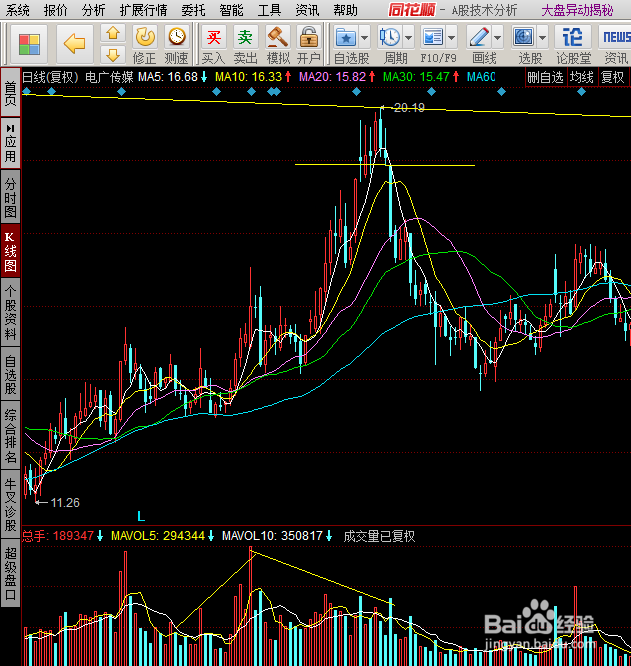Click the 日线(复权) period label
The width and height of the screenshot is (631, 666).
[51, 77]
